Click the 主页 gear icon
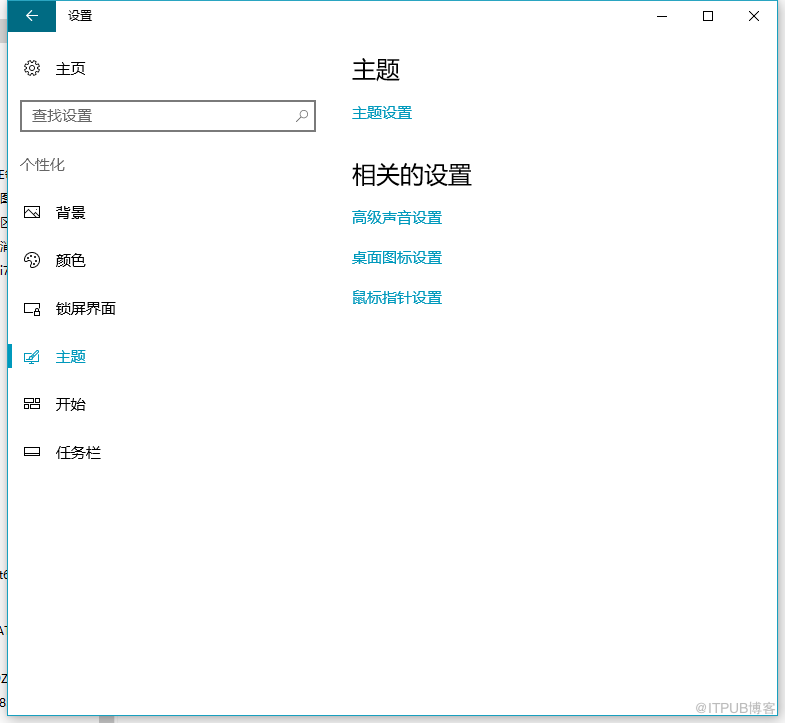Image resolution: width=785 pixels, height=723 pixels. tap(32, 68)
